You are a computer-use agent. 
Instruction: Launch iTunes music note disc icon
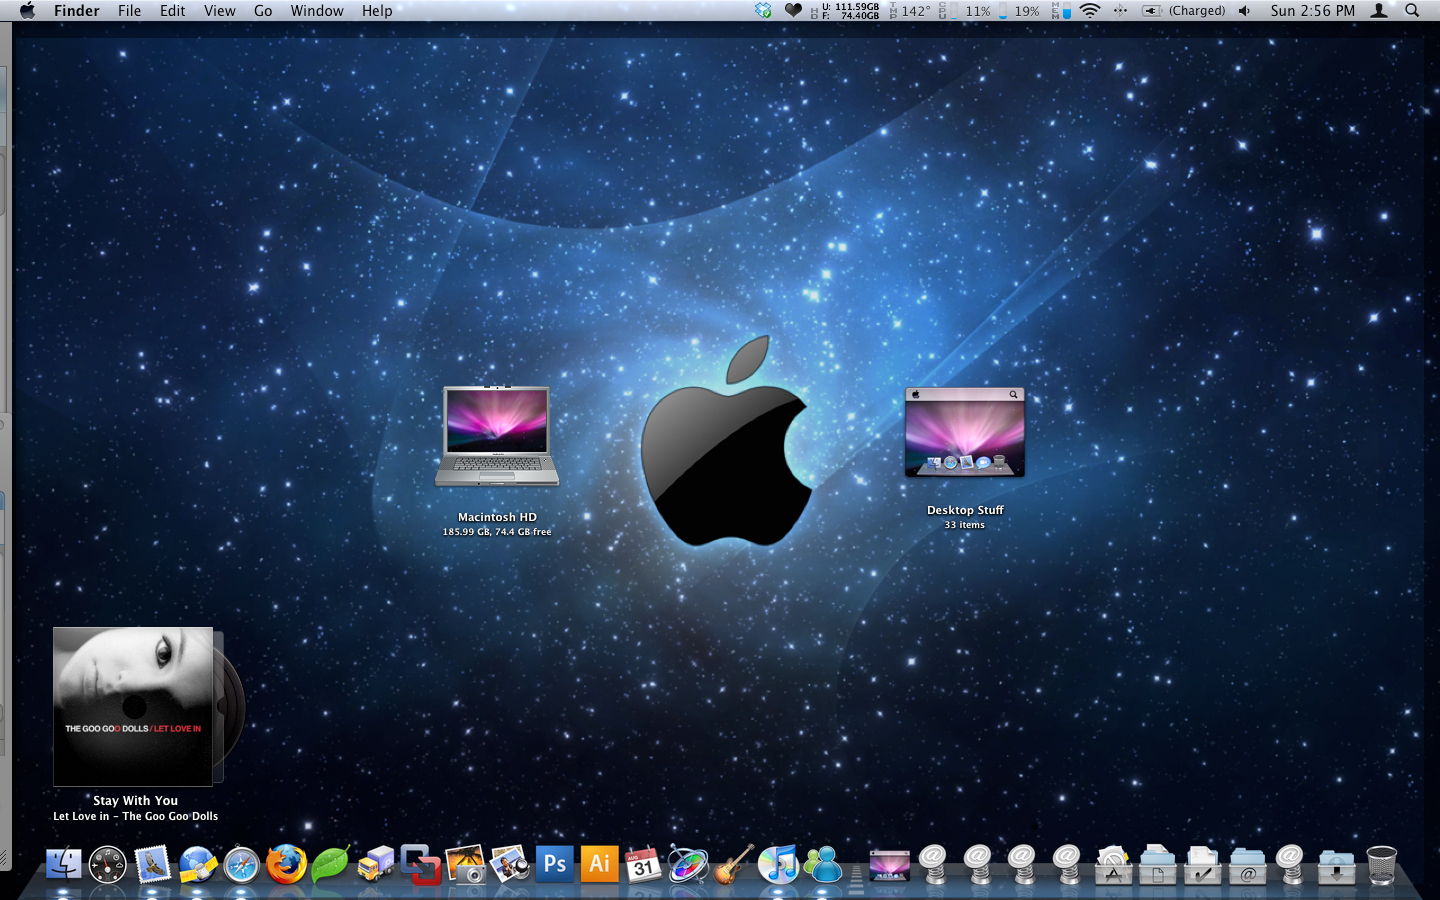pos(778,864)
